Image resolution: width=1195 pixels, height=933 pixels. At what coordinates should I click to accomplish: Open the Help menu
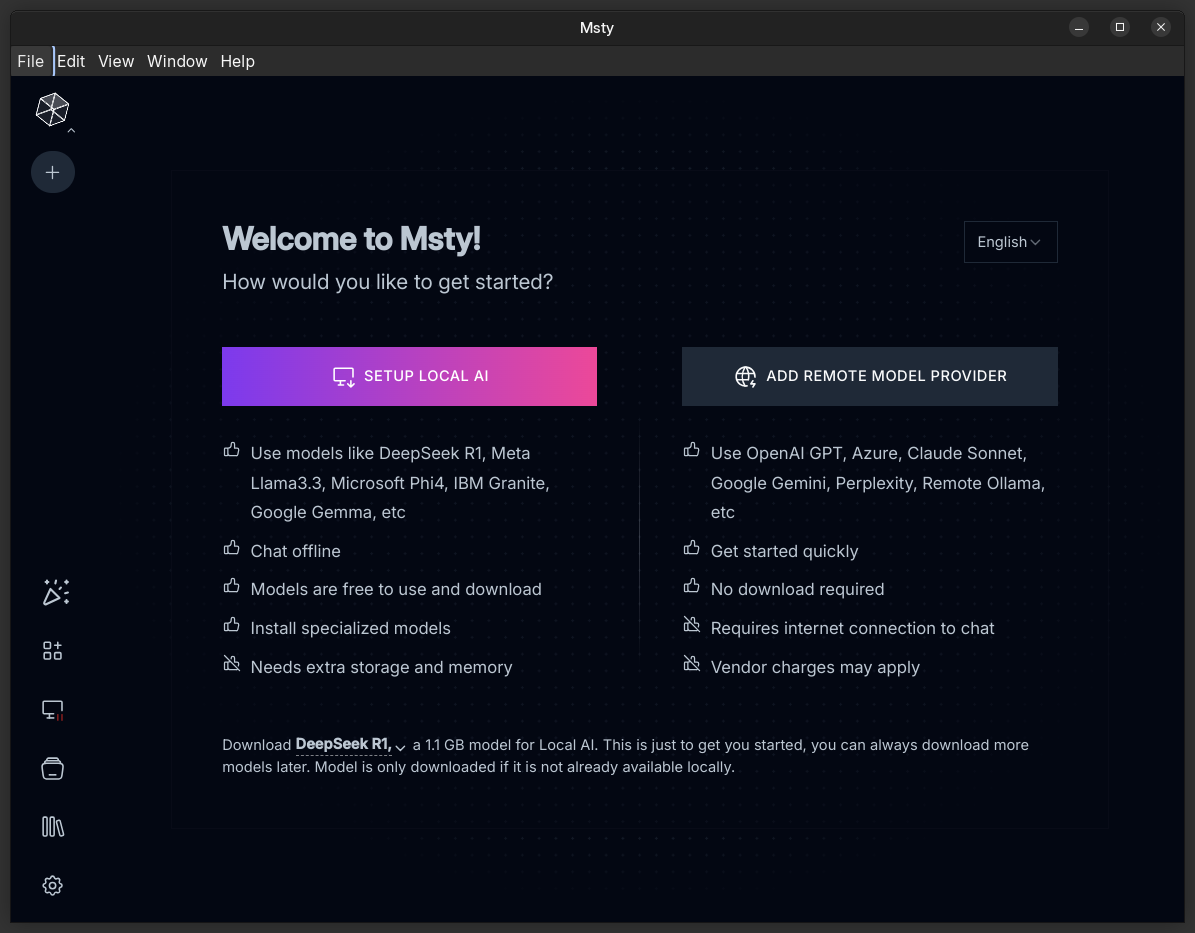click(238, 61)
